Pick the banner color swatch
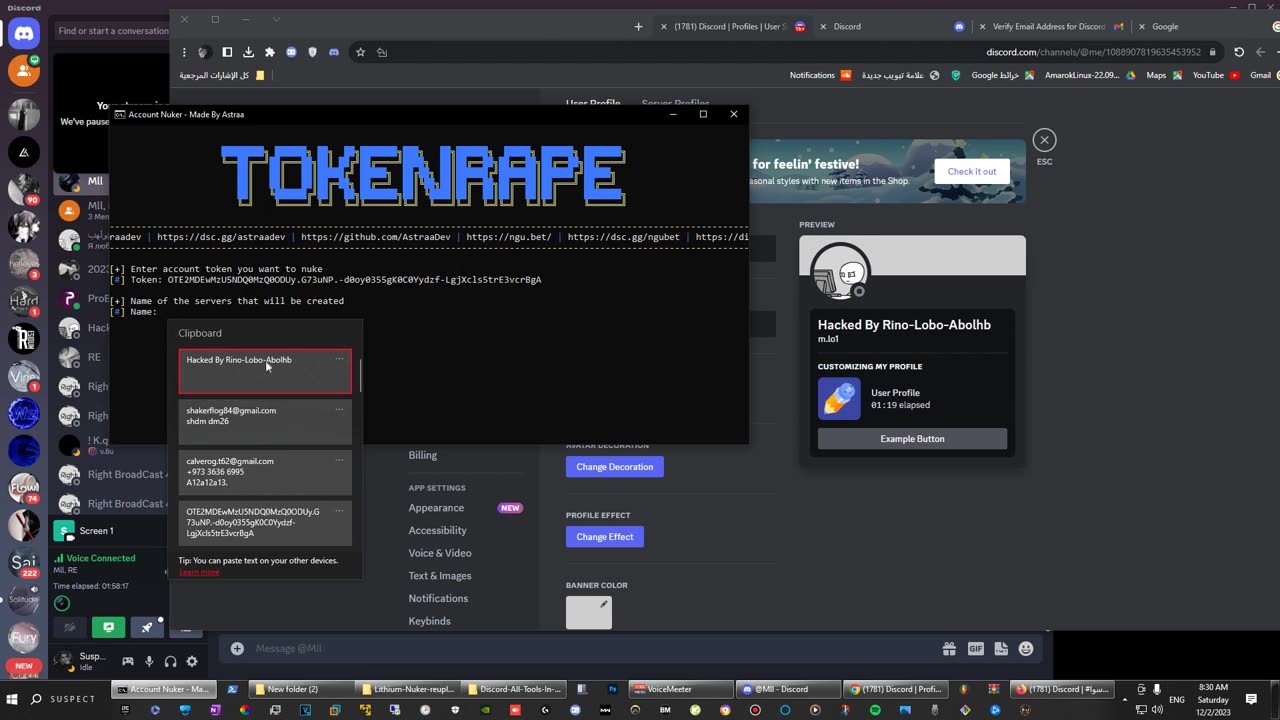1280x720 pixels. coord(589,612)
